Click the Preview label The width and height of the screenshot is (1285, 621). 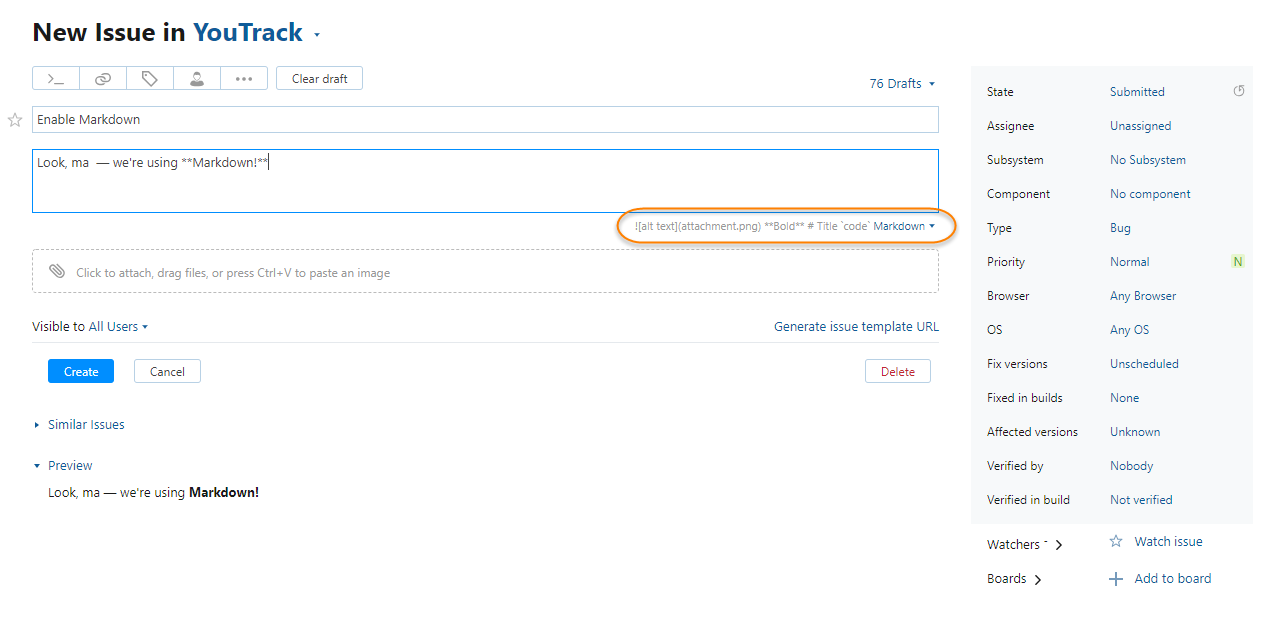click(x=70, y=466)
